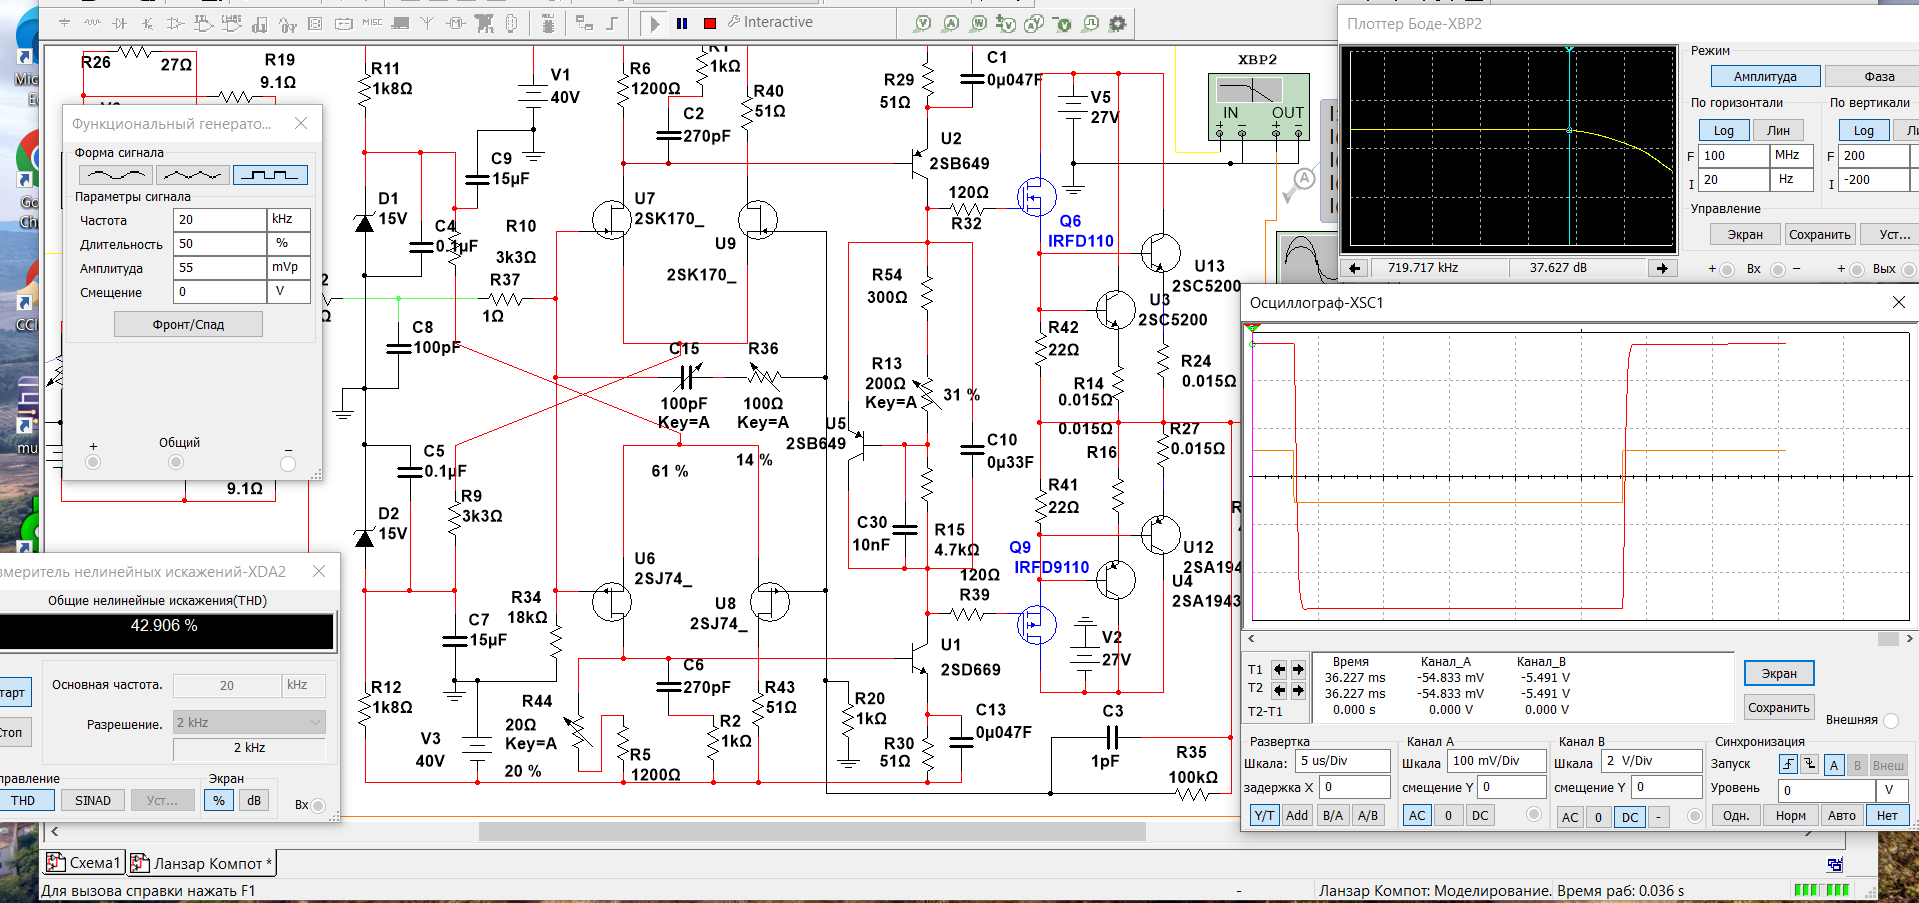Click Сохранить in the oscilloscope window
1919x903 pixels.
[x=1779, y=707]
